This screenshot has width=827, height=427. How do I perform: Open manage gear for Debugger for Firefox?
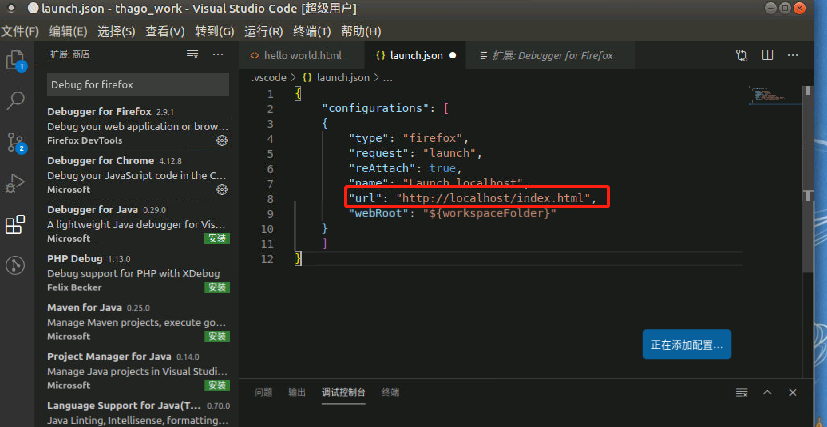tap(222, 140)
